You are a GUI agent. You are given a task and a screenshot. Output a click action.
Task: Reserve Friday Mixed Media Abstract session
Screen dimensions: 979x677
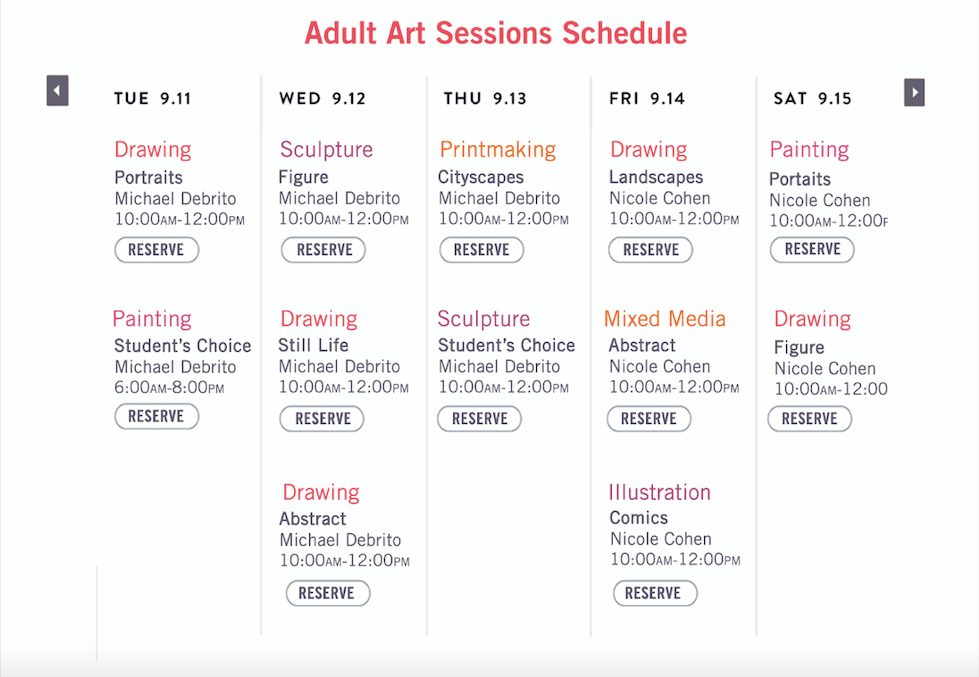coord(649,418)
